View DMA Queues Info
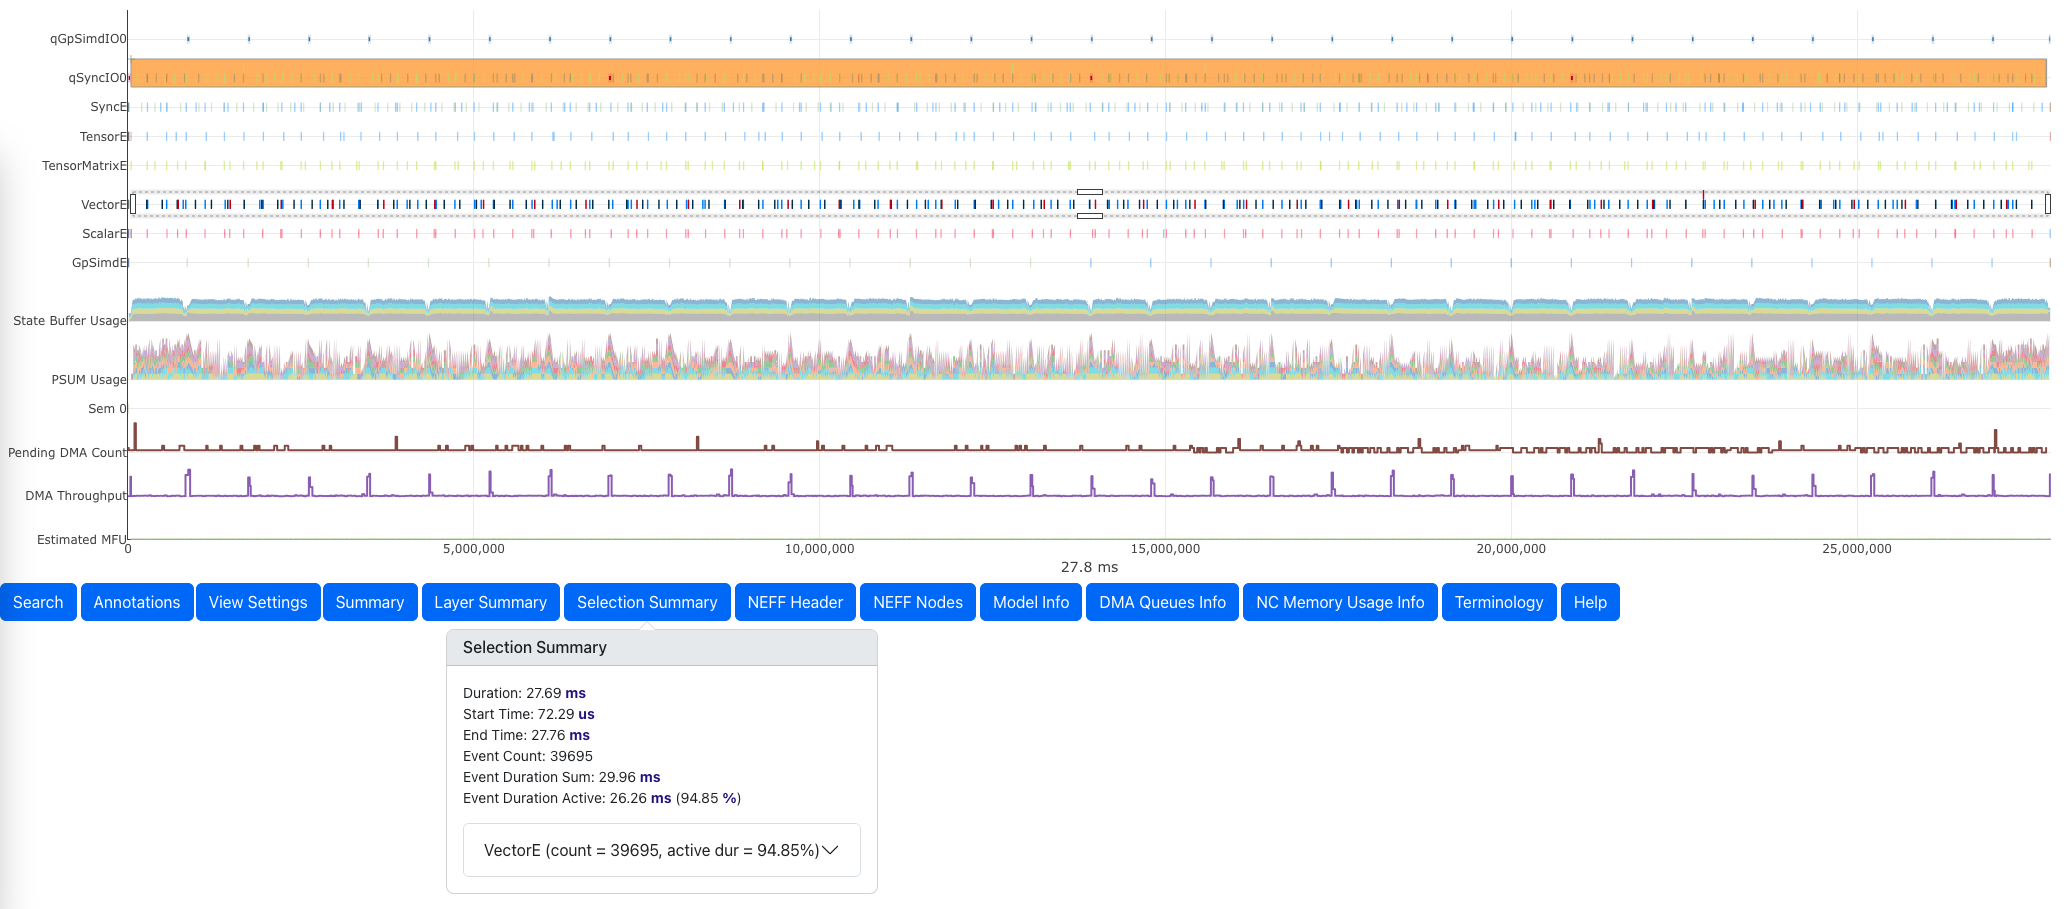The height and width of the screenshot is (909, 2070). click(1162, 602)
